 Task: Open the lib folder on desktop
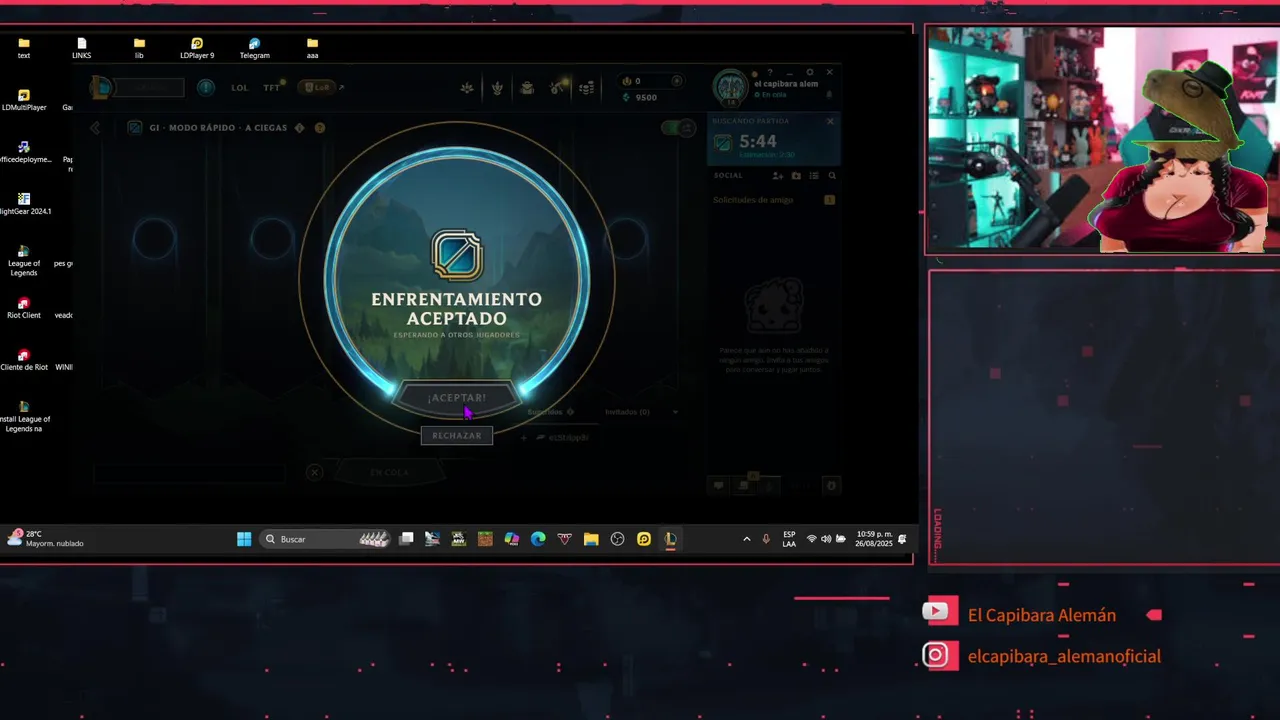point(139,48)
